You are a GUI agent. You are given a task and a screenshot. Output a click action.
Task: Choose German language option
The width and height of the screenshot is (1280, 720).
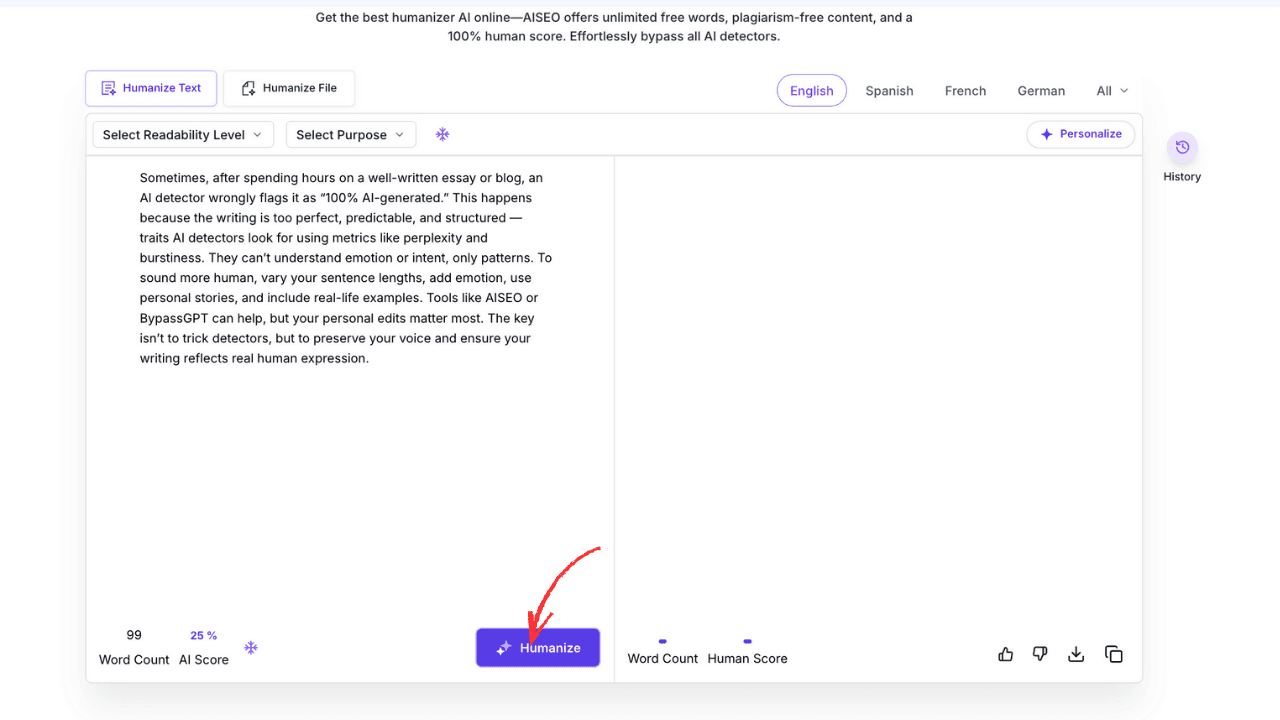pyautogui.click(x=1041, y=90)
